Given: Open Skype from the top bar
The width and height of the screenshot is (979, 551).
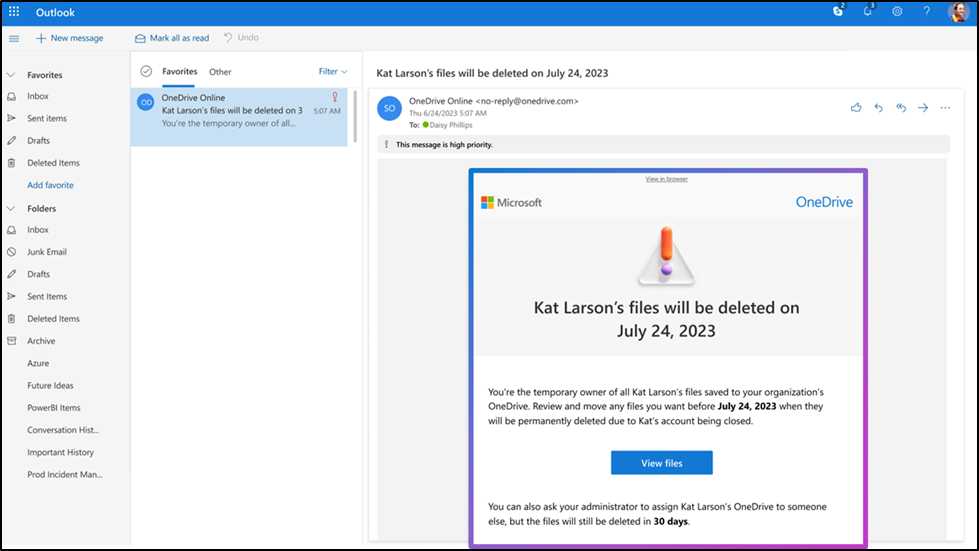Looking at the screenshot, I should click(x=837, y=12).
